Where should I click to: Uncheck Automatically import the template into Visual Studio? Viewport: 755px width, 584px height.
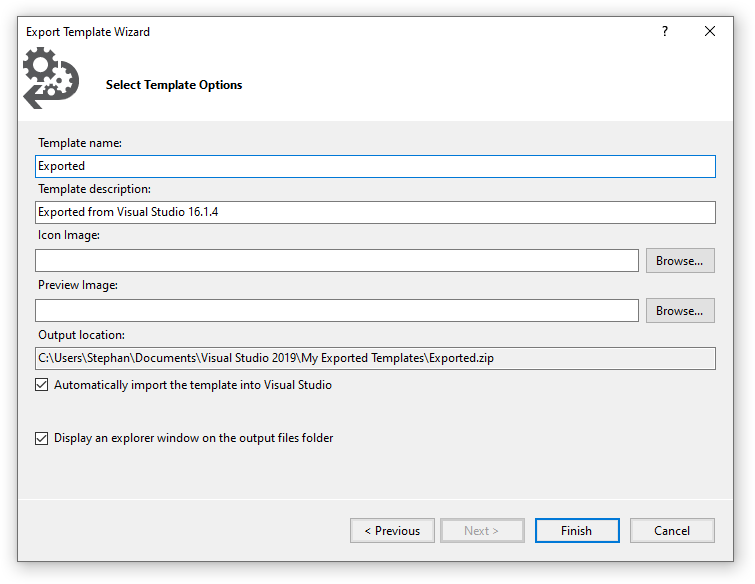[x=42, y=385]
